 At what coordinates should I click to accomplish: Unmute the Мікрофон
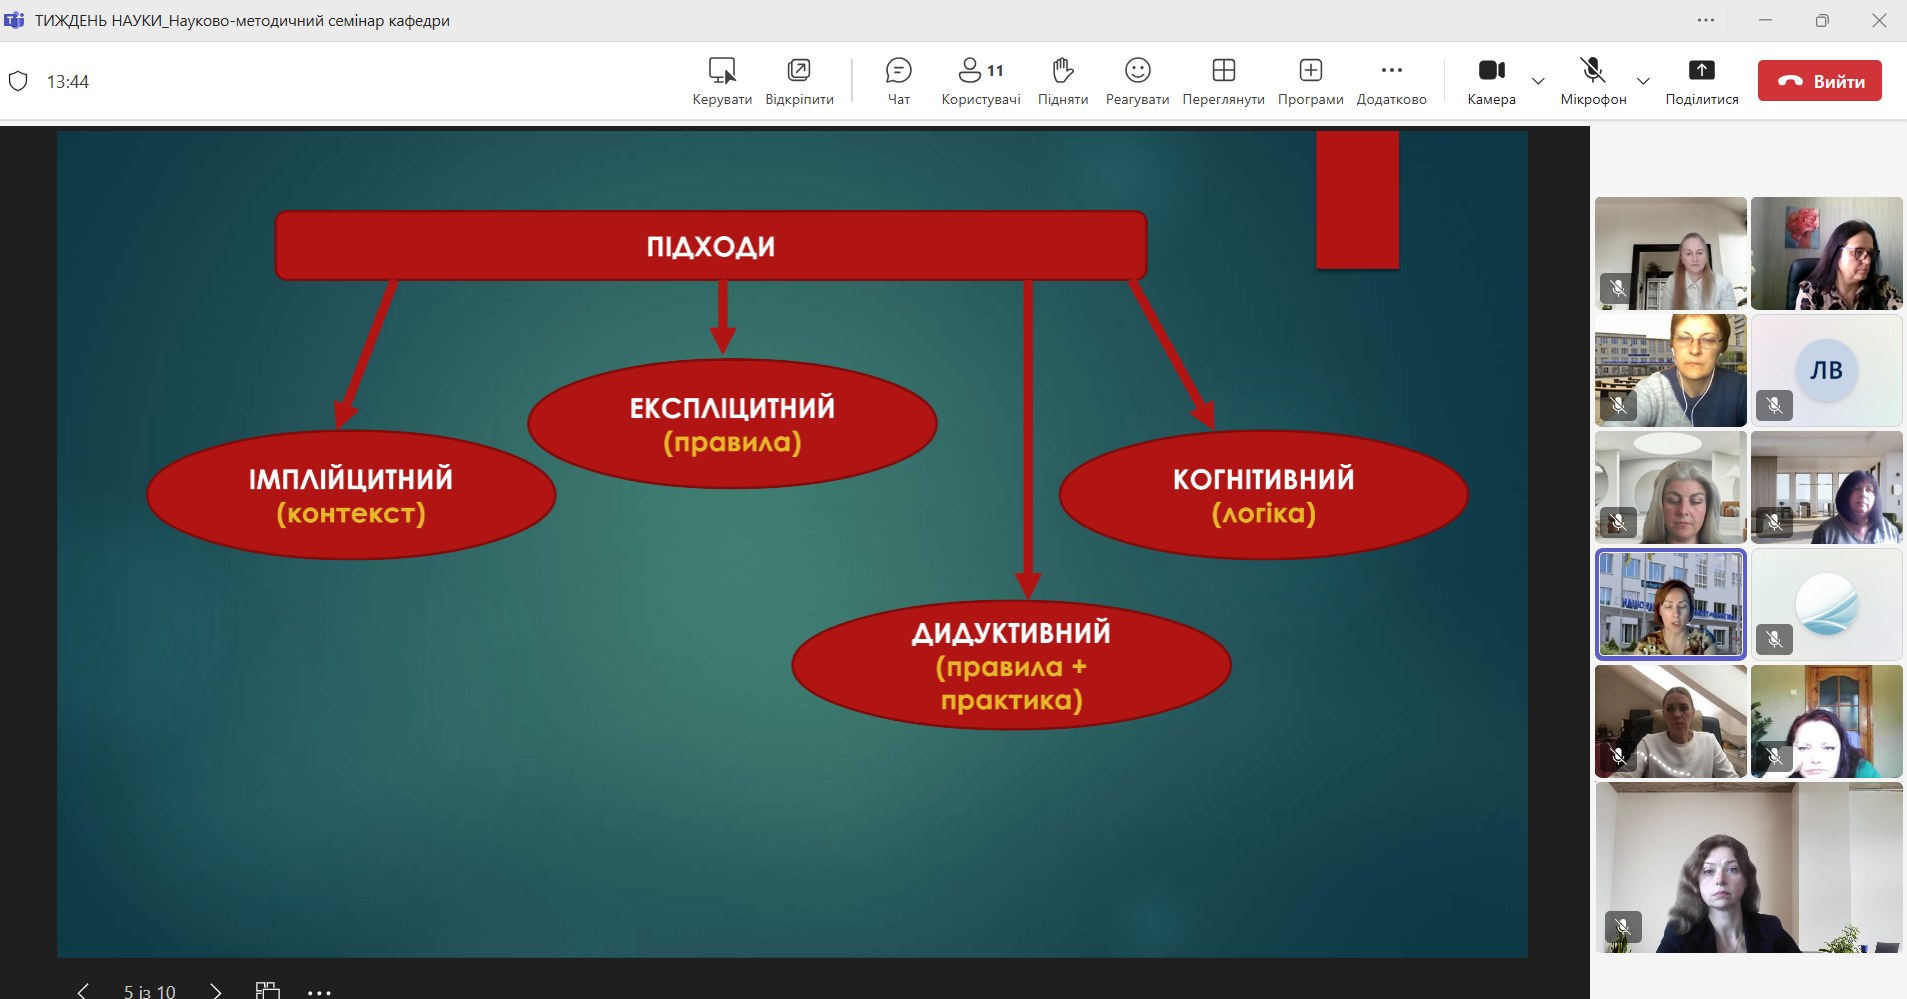click(x=1592, y=80)
